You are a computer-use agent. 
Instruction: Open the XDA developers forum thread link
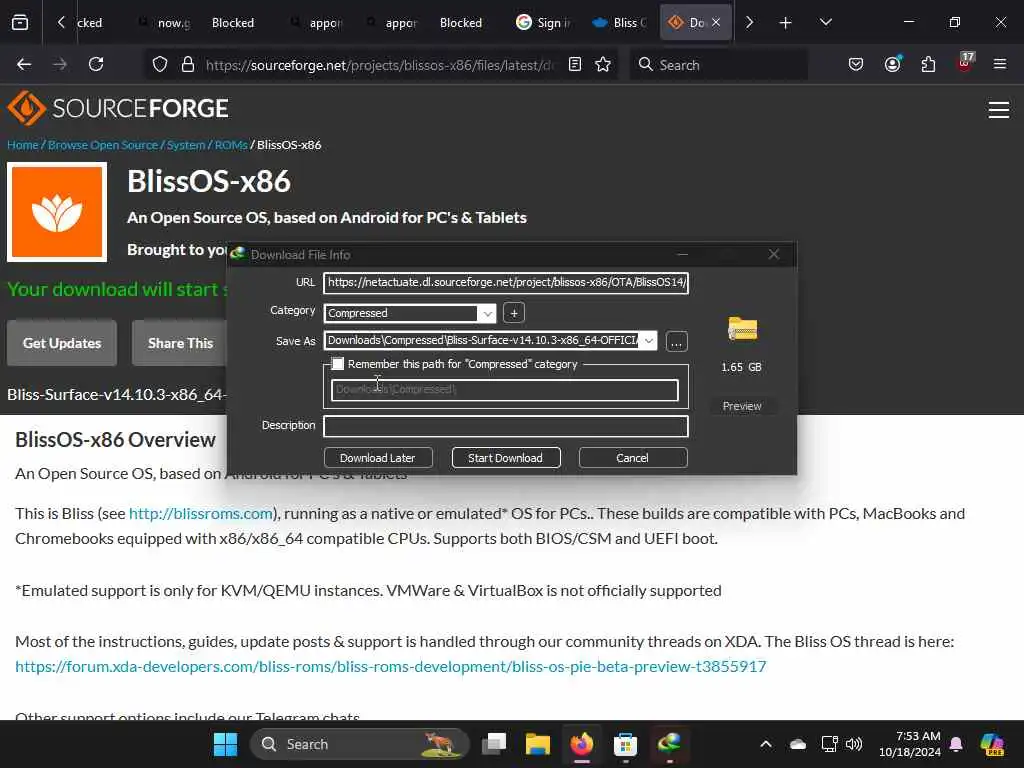click(391, 666)
